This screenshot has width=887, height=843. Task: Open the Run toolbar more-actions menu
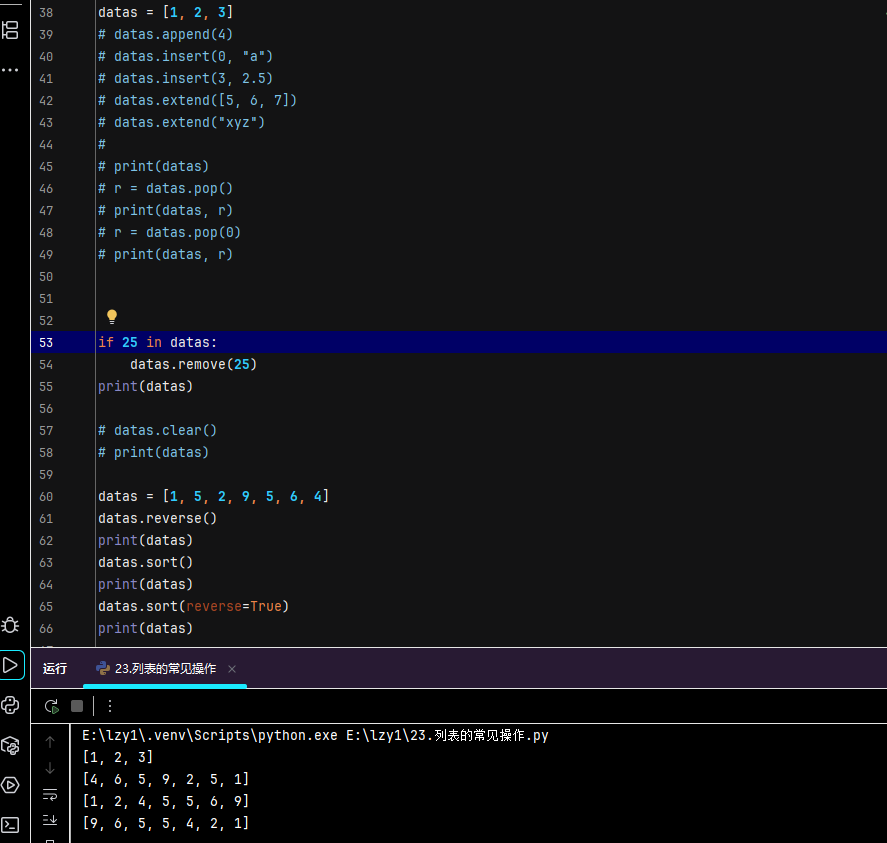coord(110,706)
